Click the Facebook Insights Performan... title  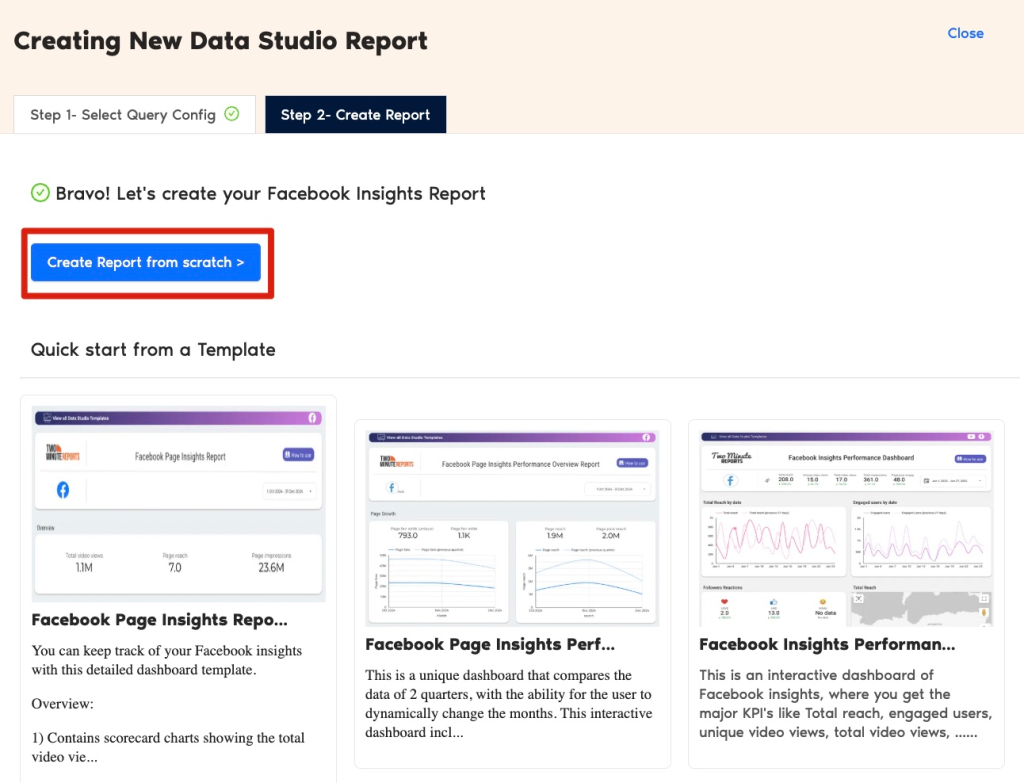827,645
